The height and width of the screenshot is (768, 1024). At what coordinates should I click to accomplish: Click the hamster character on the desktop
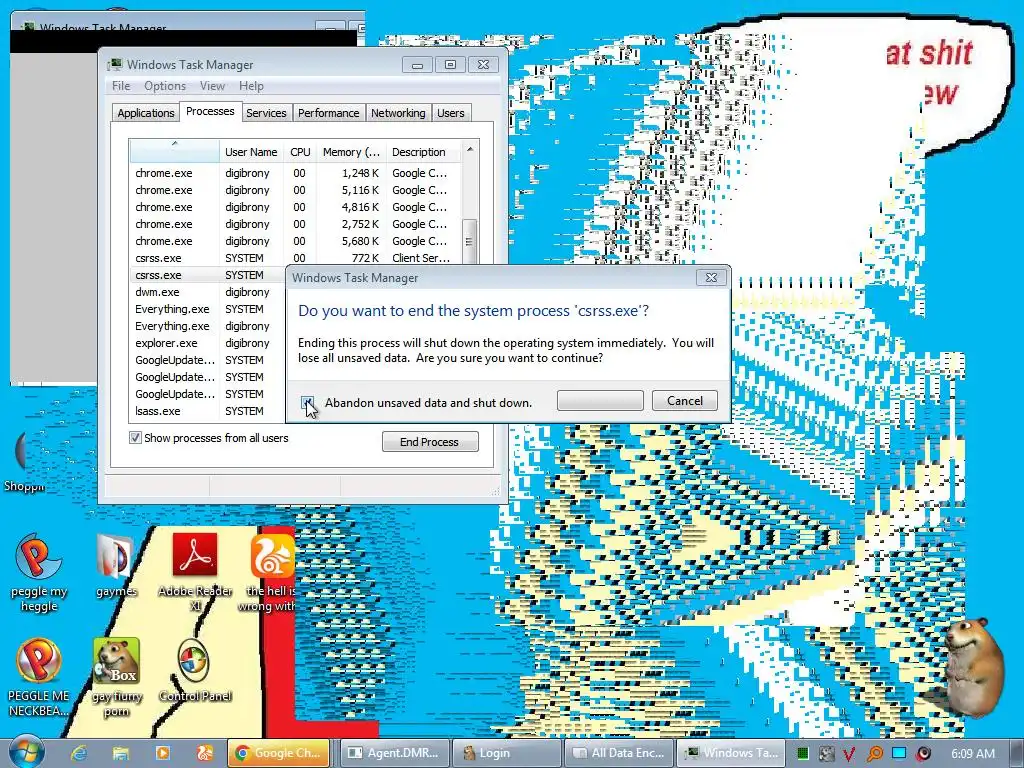[974, 666]
